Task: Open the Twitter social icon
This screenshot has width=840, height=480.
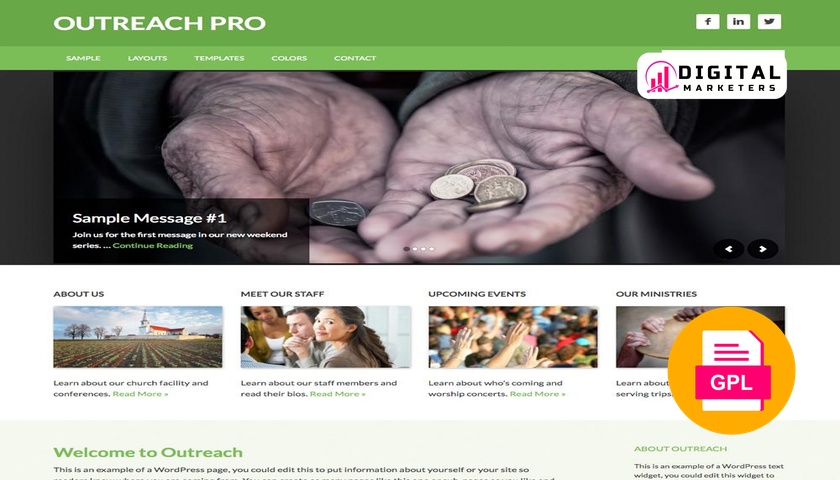Action: coord(769,21)
